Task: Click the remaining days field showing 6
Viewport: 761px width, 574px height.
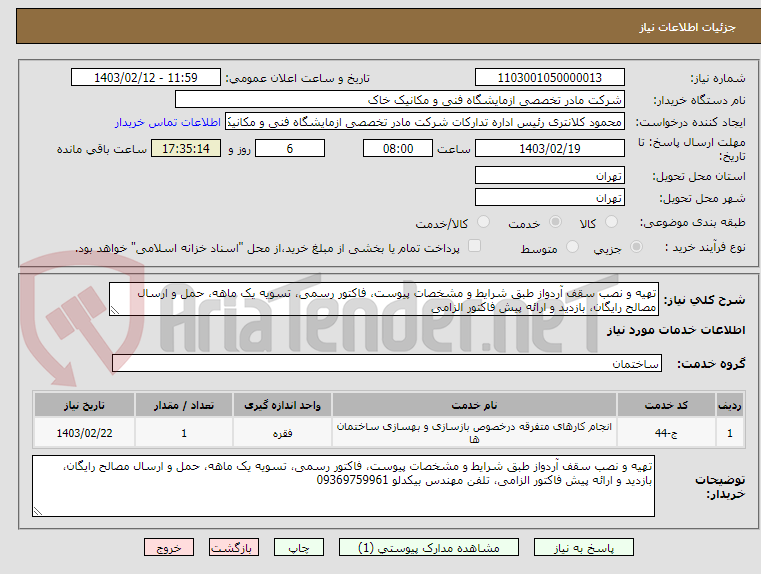Action: click(290, 148)
